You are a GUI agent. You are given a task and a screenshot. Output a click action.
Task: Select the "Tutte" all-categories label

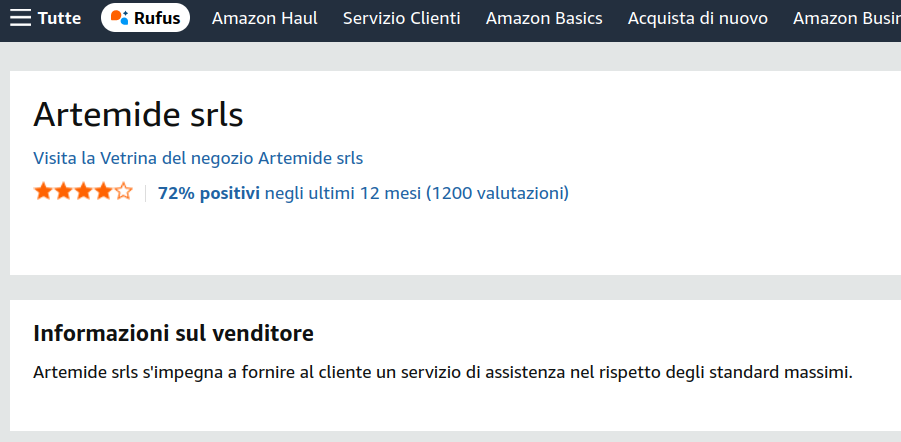tap(59, 18)
